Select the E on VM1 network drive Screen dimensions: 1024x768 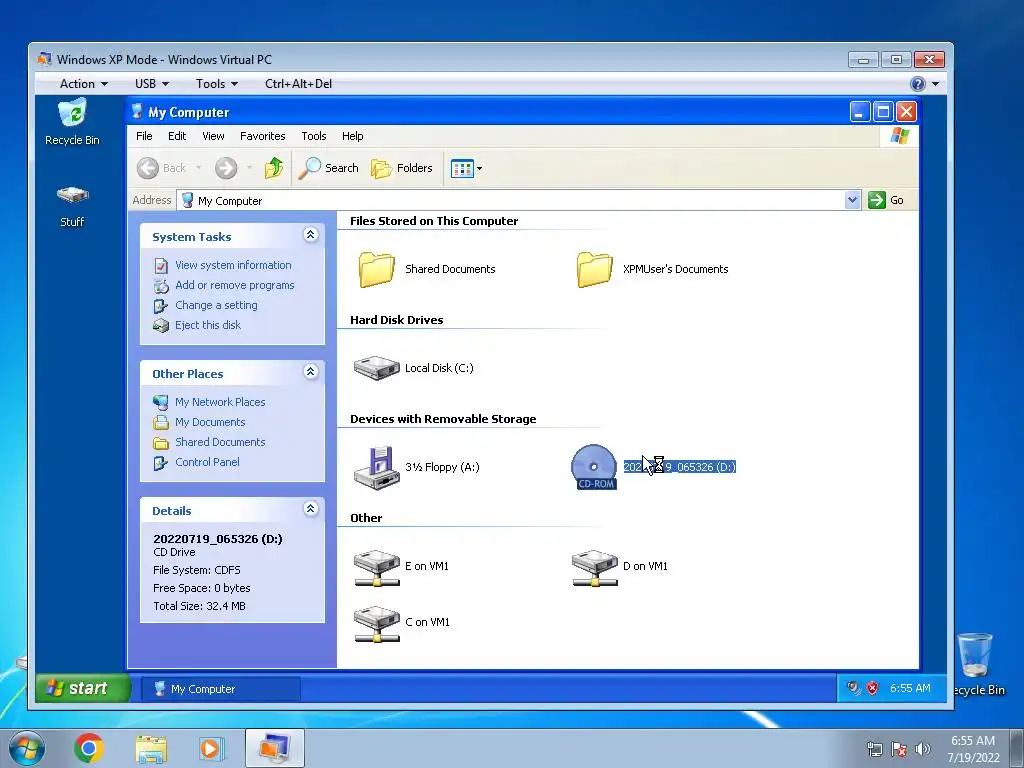click(x=376, y=567)
